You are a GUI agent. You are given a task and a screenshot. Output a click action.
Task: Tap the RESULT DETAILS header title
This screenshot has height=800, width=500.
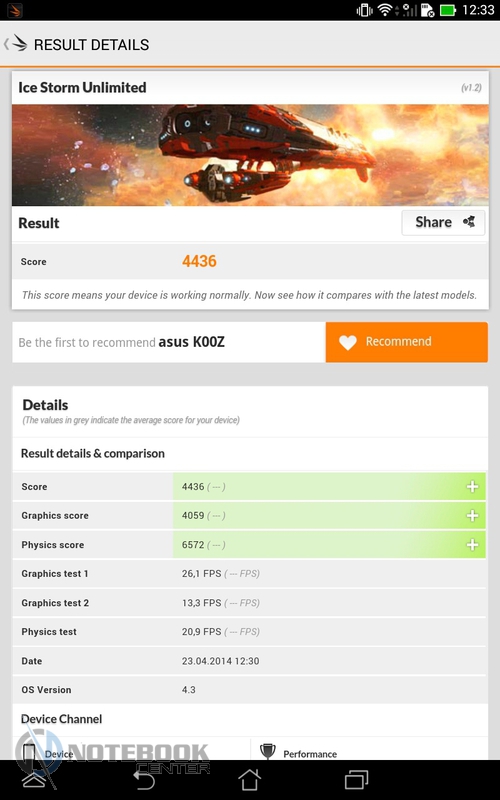pos(91,45)
